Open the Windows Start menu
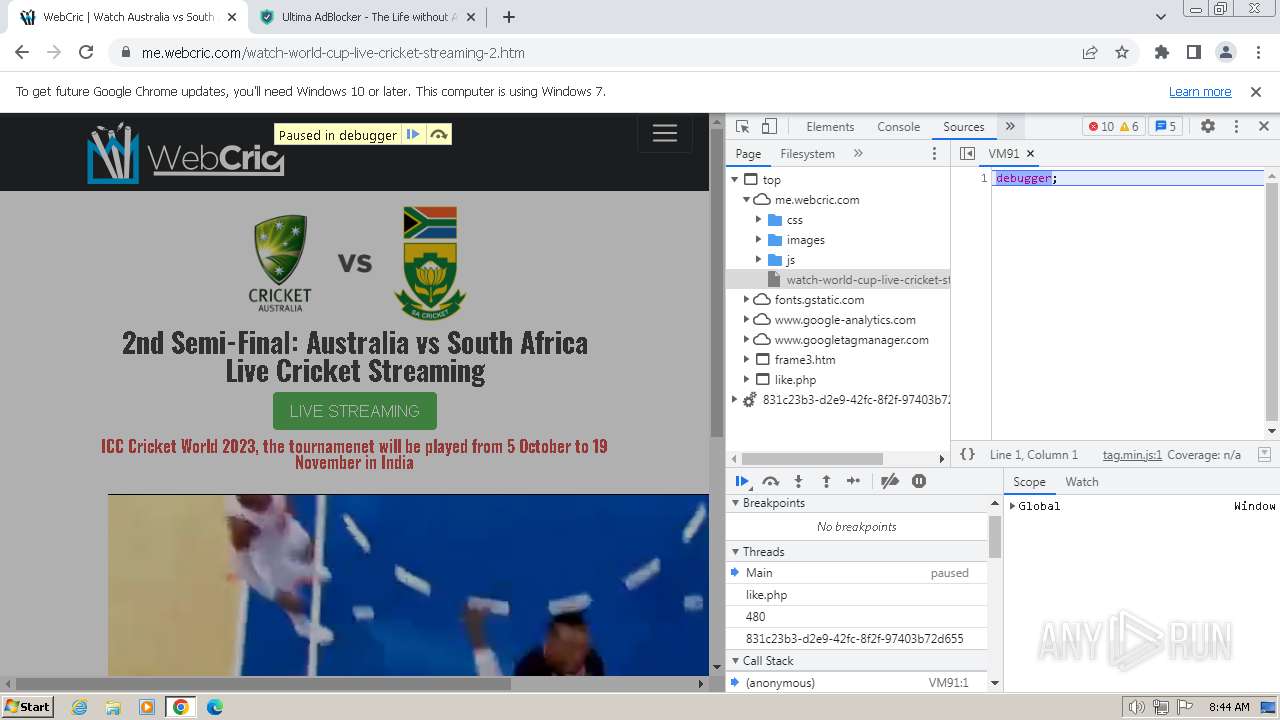The image size is (1280, 720). pos(28,707)
